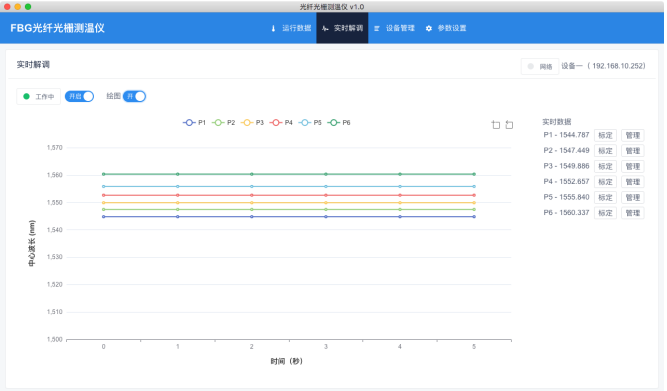The height and width of the screenshot is (391, 667).
Task: Toggle P5 series in chart legend
Action: (310, 123)
